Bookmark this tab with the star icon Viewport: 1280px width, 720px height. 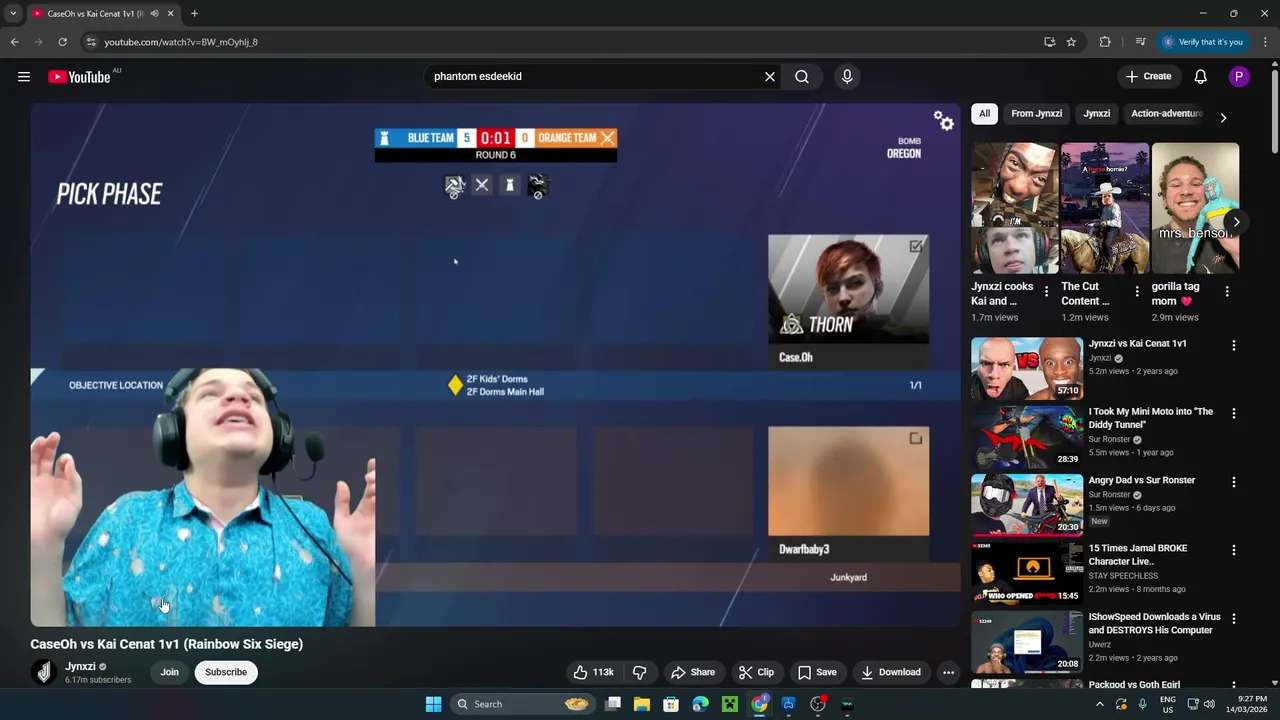pos(1071,42)
